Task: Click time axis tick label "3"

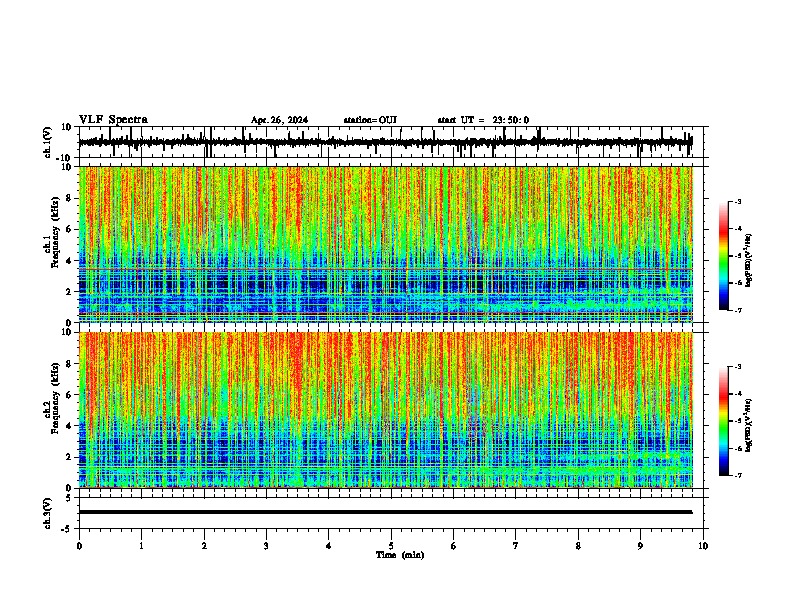Action: pyautogui.click(x=266, y=546)
